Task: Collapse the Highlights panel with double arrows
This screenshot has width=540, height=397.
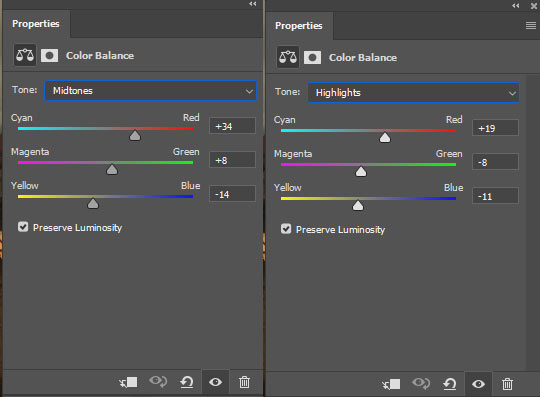Action: click(x=516, y=6)
